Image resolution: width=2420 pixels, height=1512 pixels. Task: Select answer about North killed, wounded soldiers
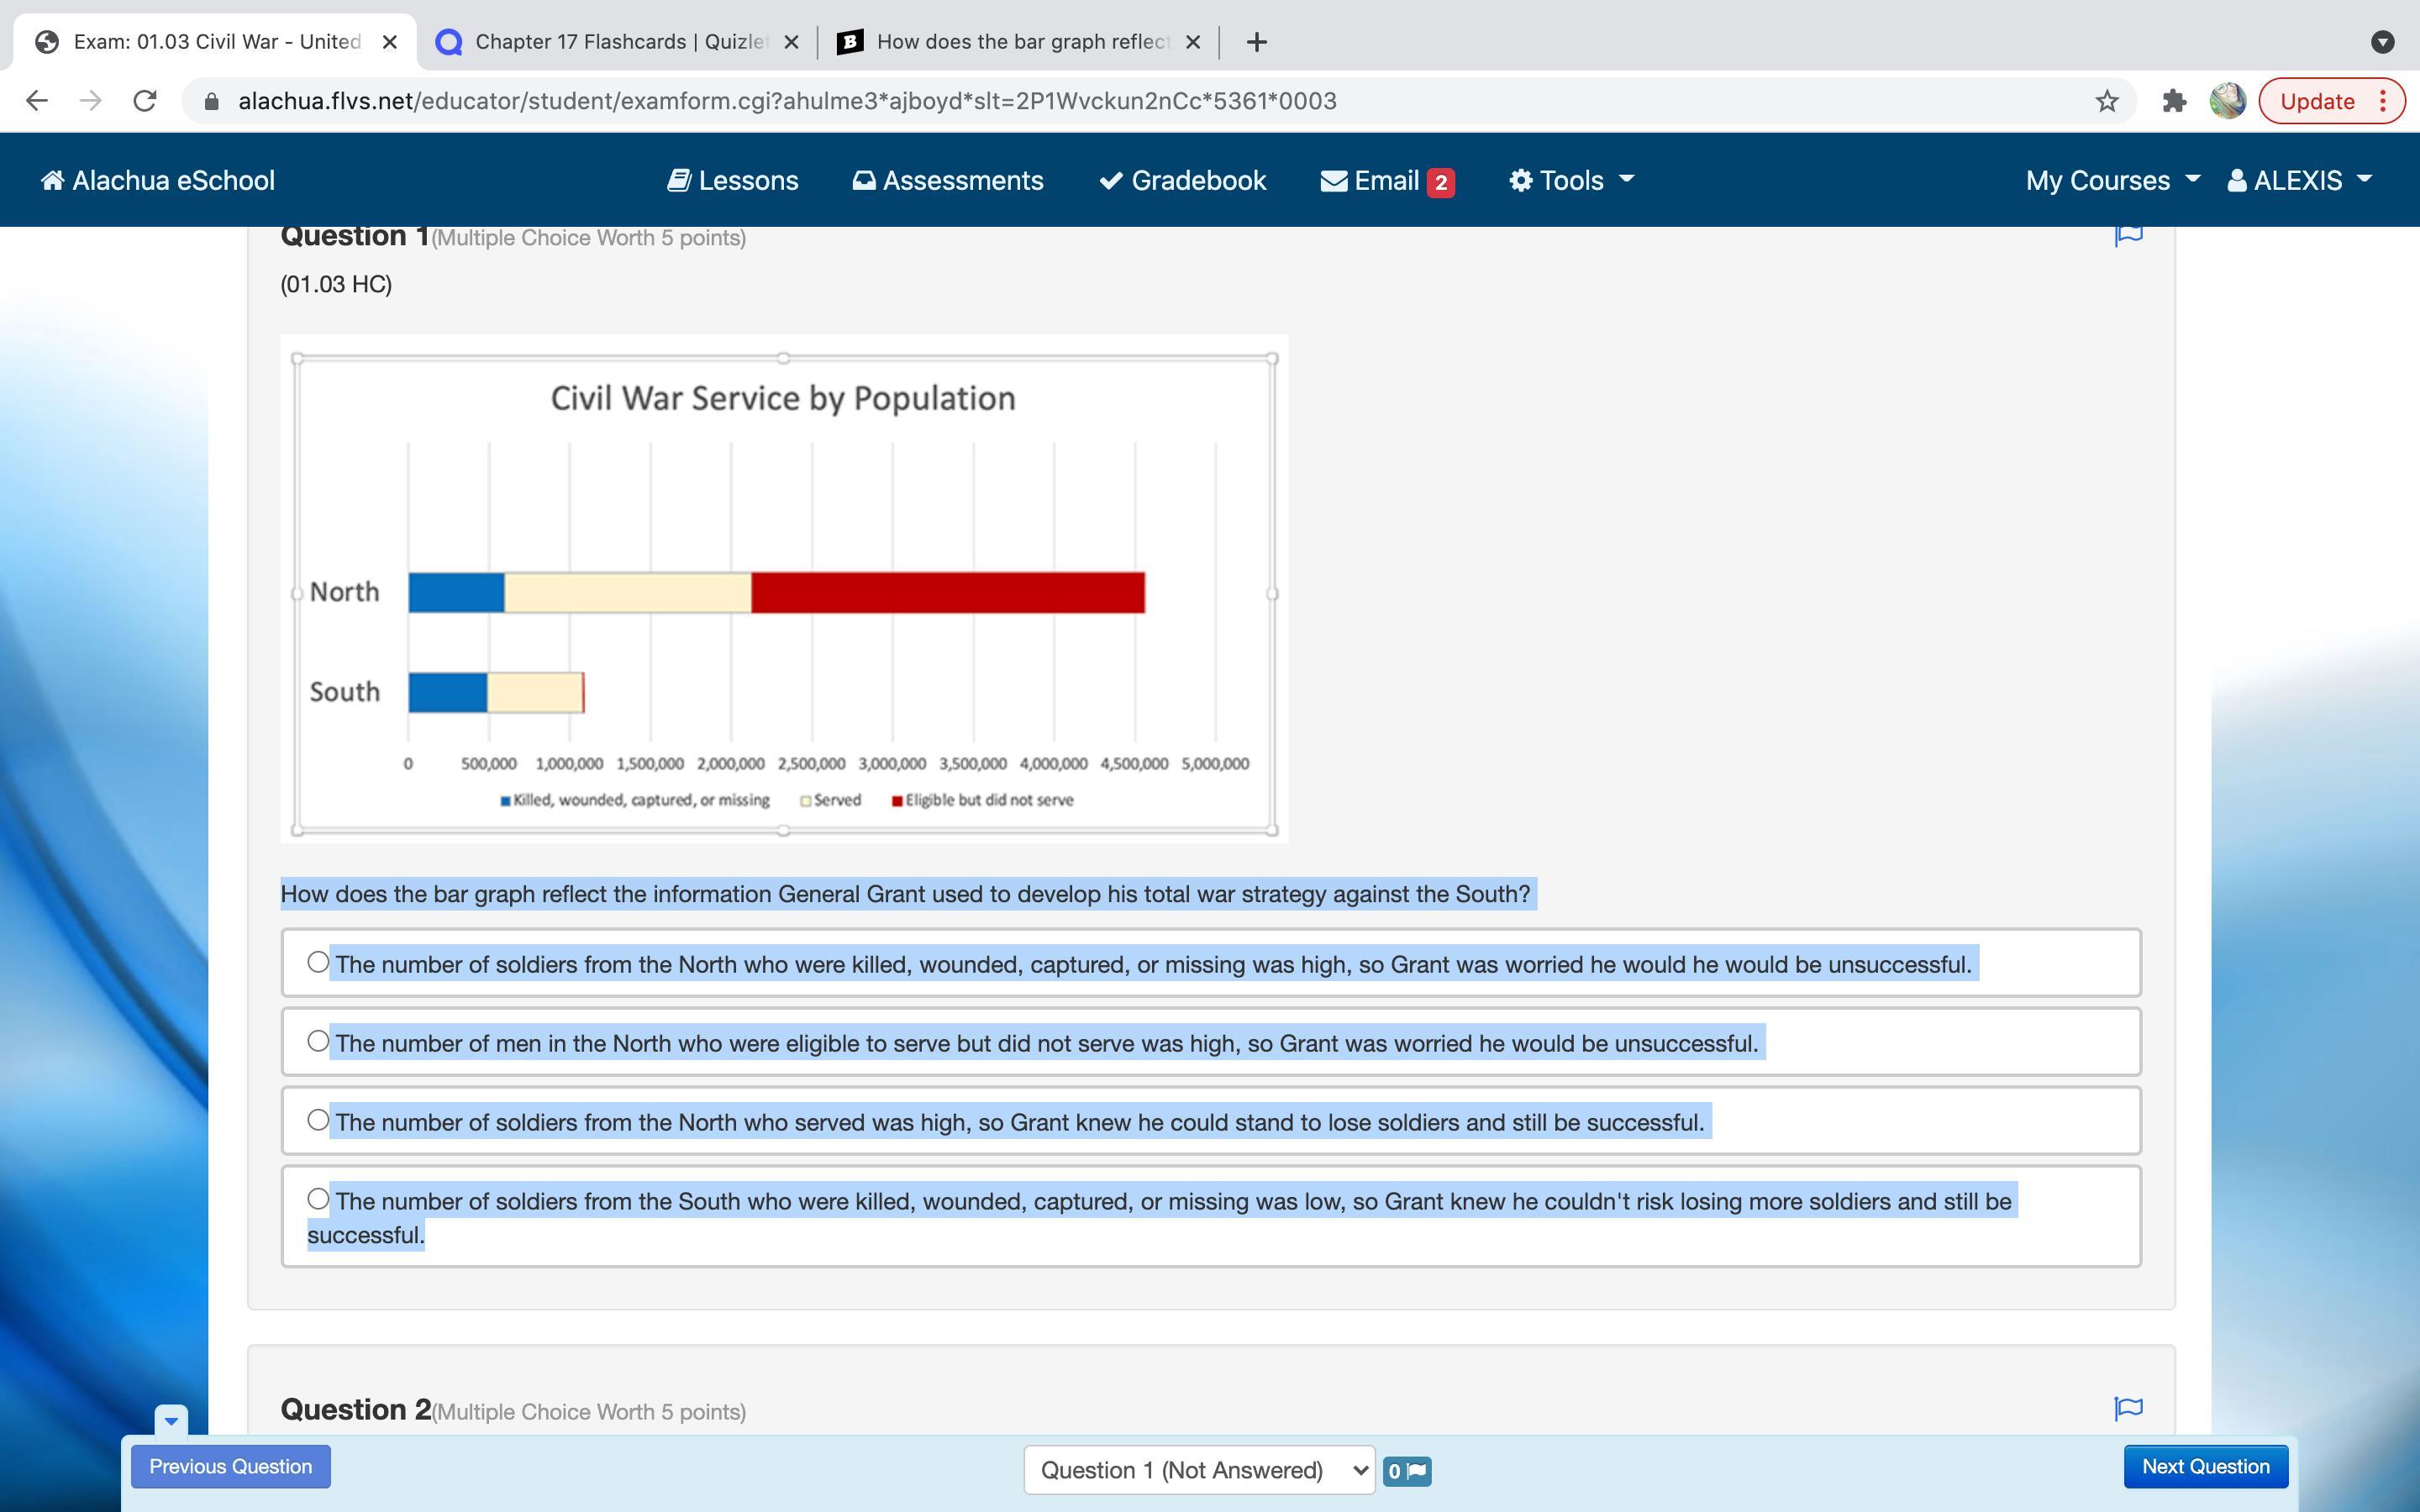point(318,962)
